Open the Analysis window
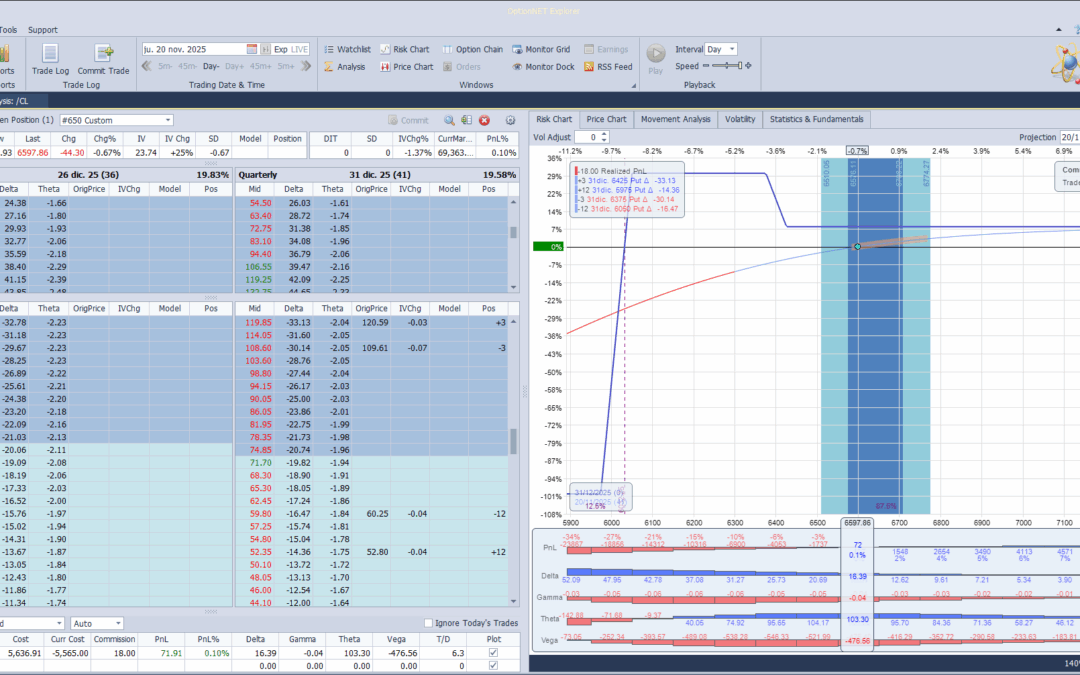Viewport: 1080px width, 675px height. [x=344, y=67]
